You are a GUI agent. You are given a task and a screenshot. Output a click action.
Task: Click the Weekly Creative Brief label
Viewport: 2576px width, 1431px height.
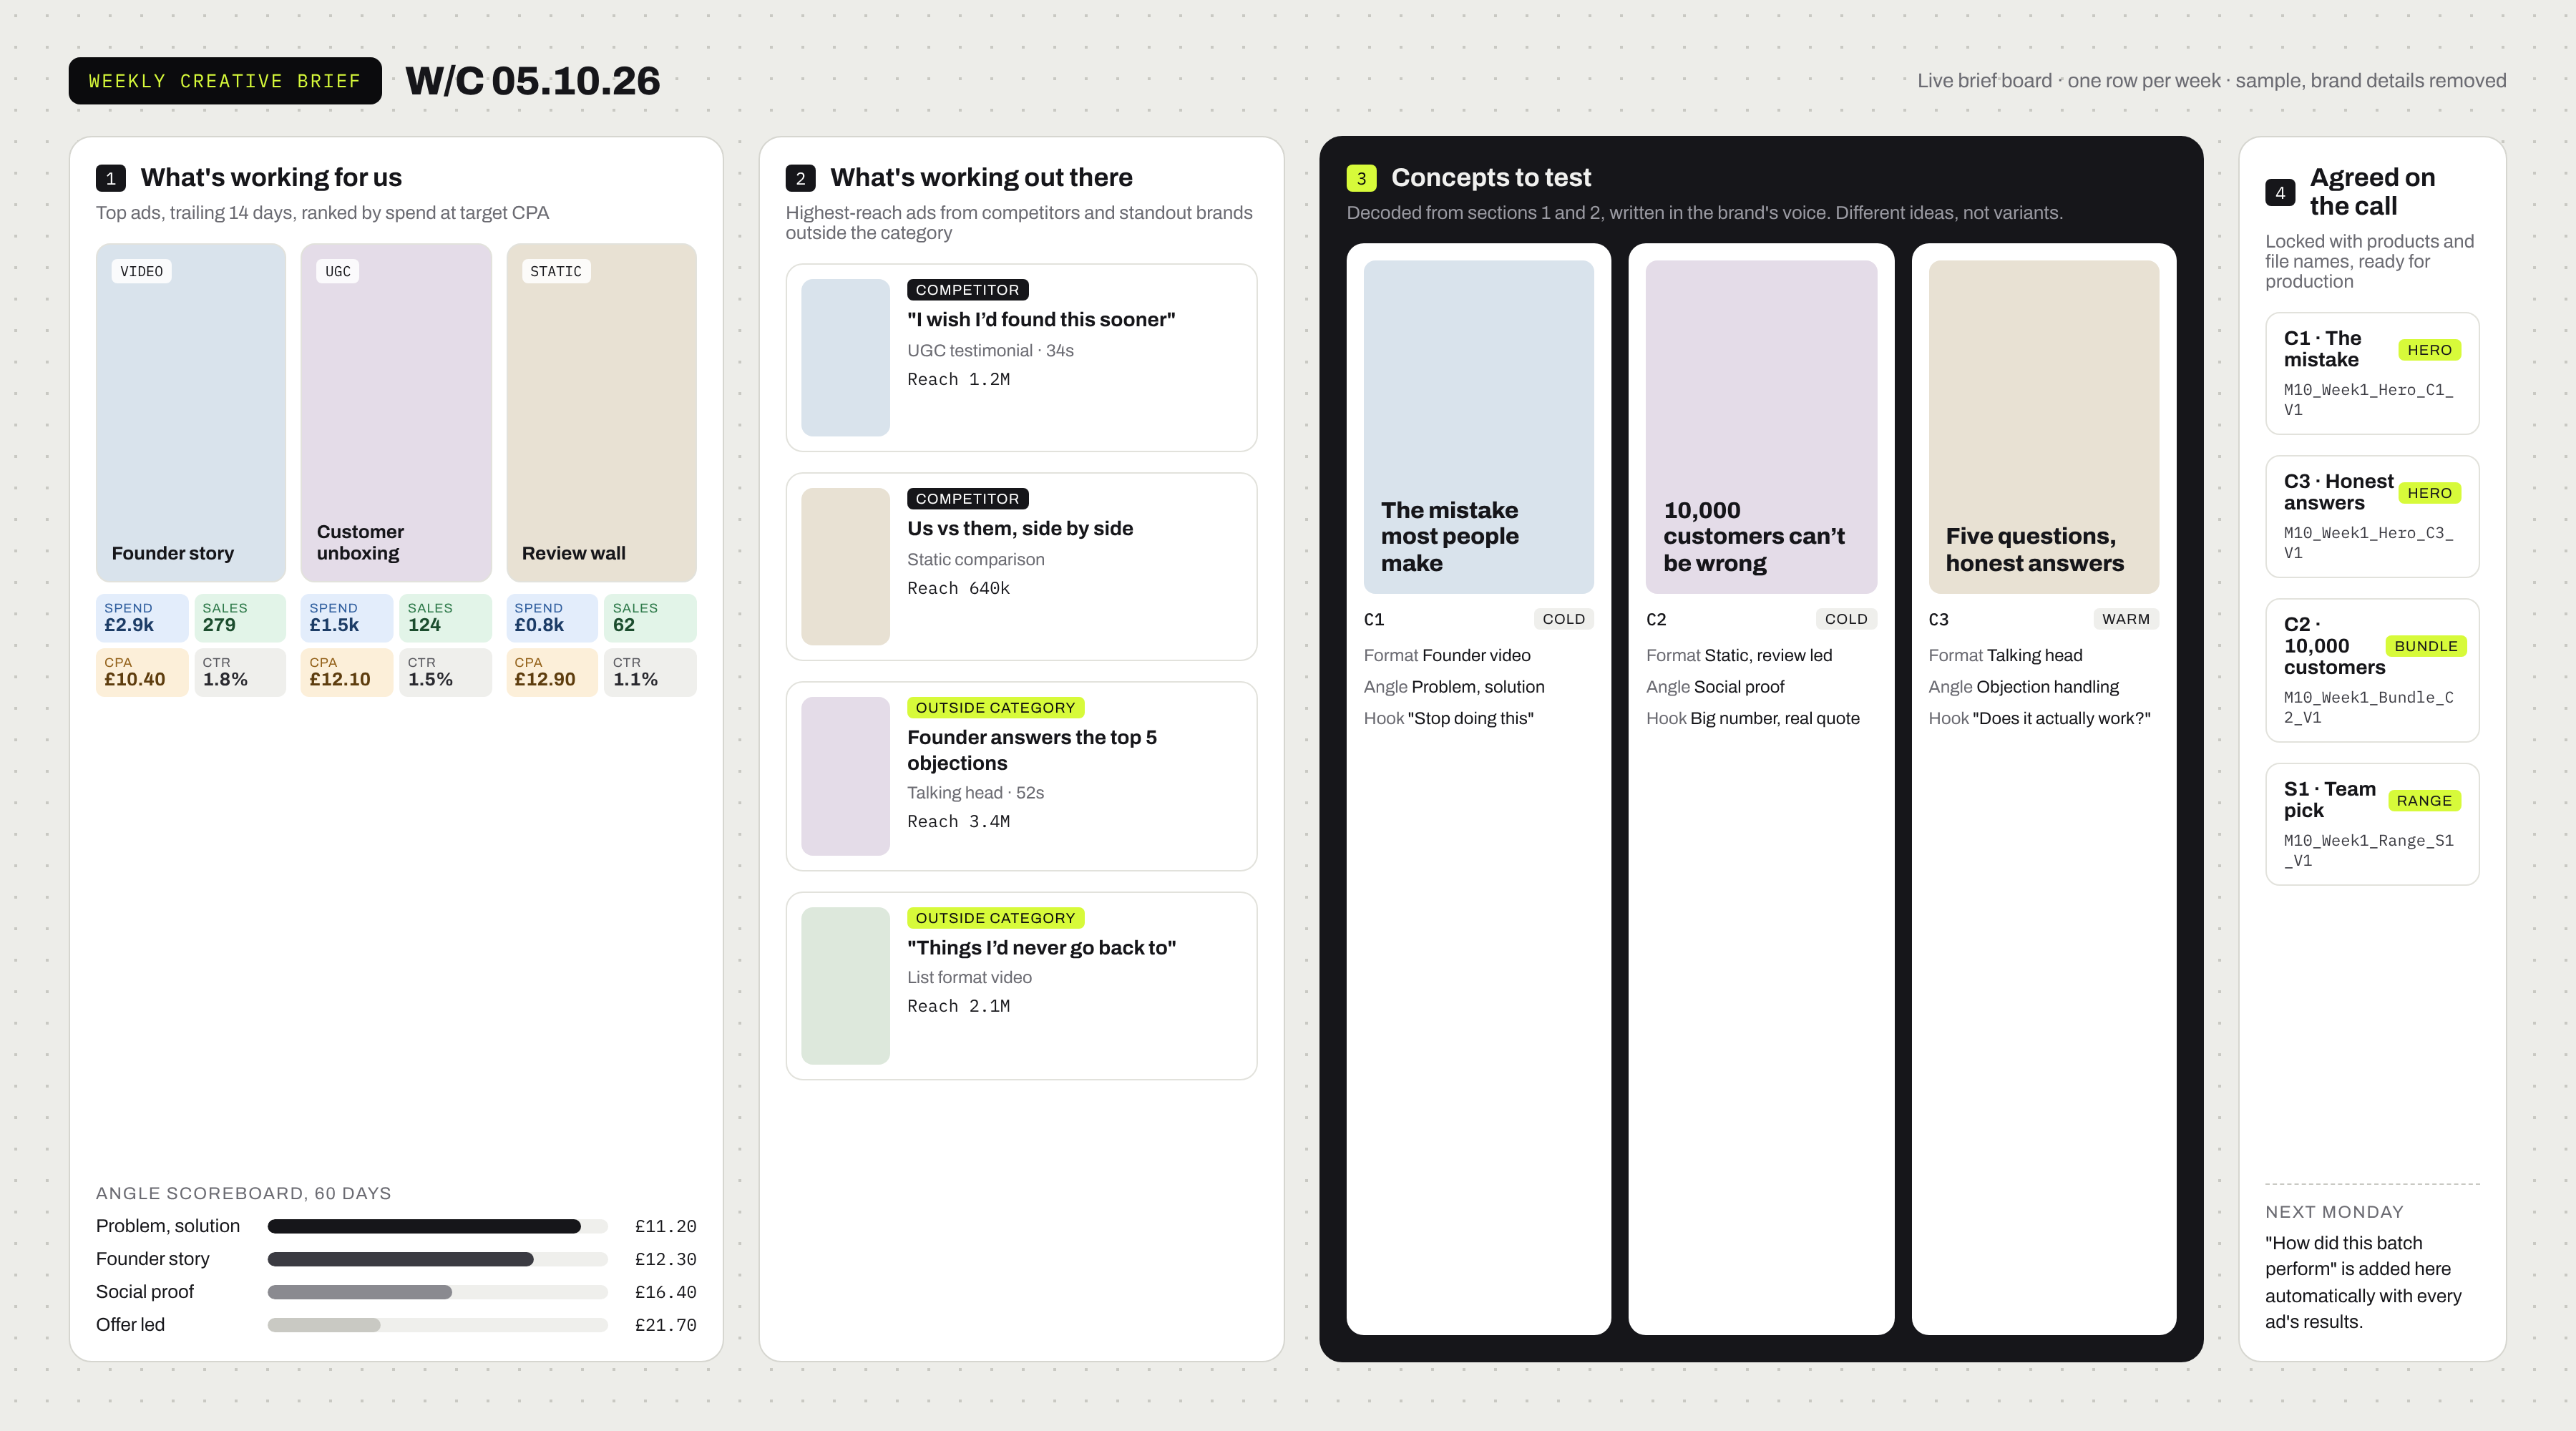tap(225, 81)
